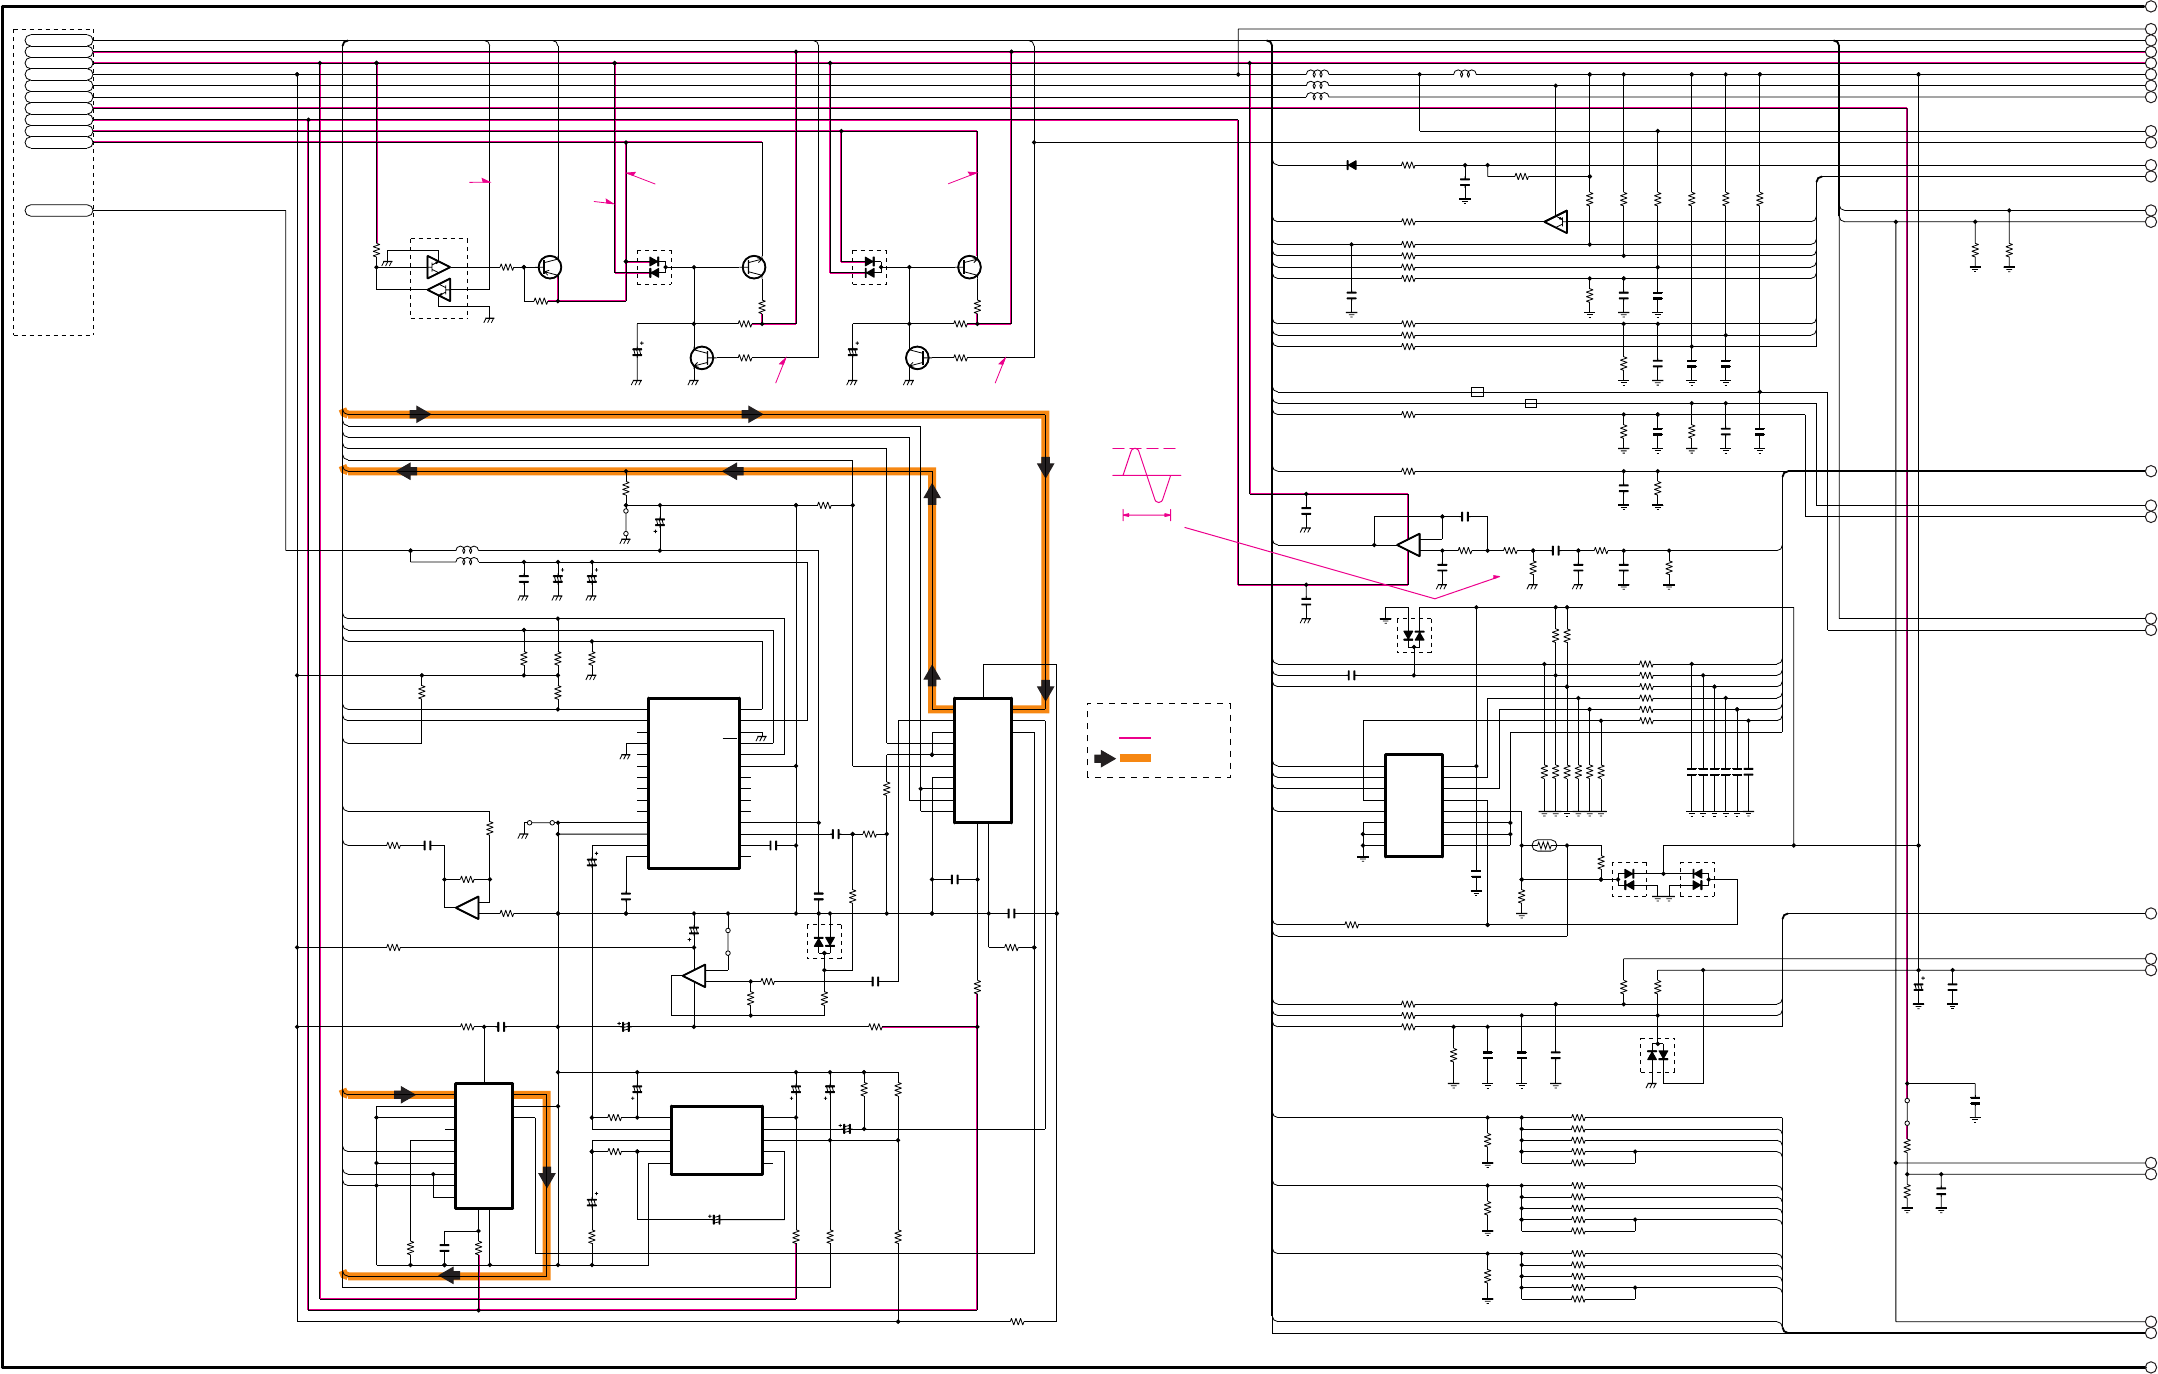Select the isolated single connector pin on the left
The image size is (2158, 1374).
tap(59, 210)
